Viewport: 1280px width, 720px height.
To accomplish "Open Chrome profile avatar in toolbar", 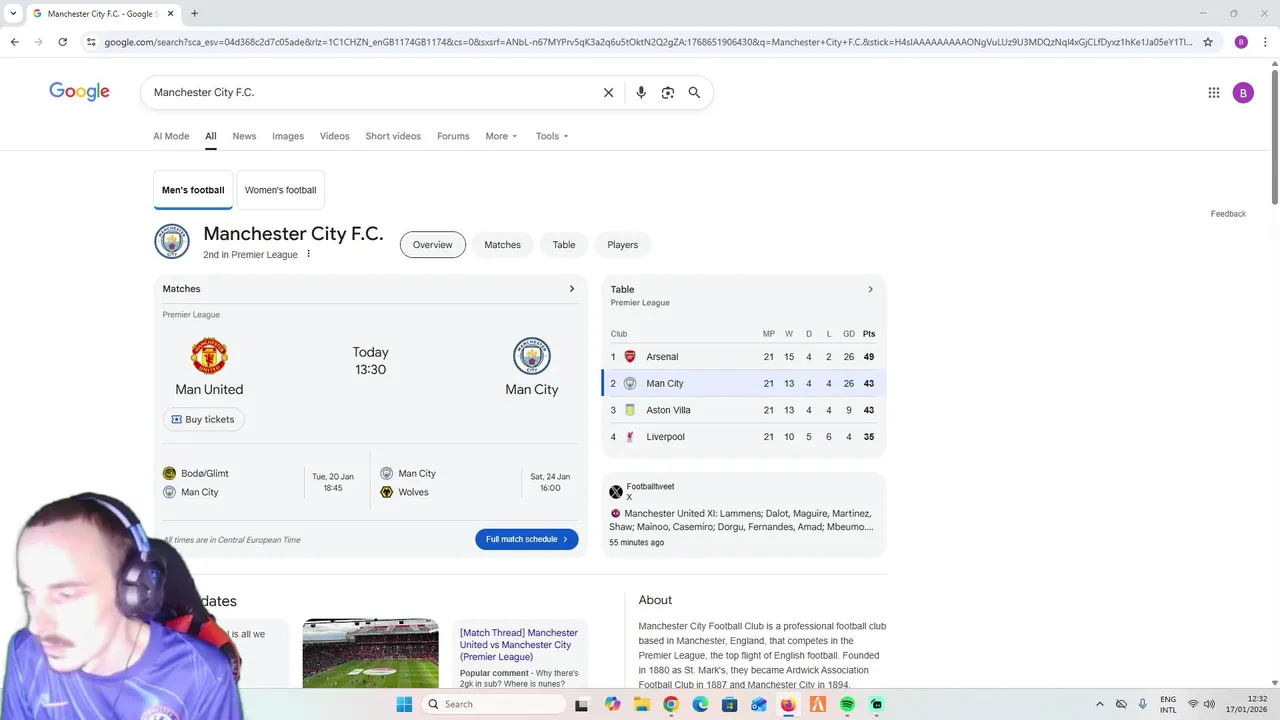I will [1241, 42].
